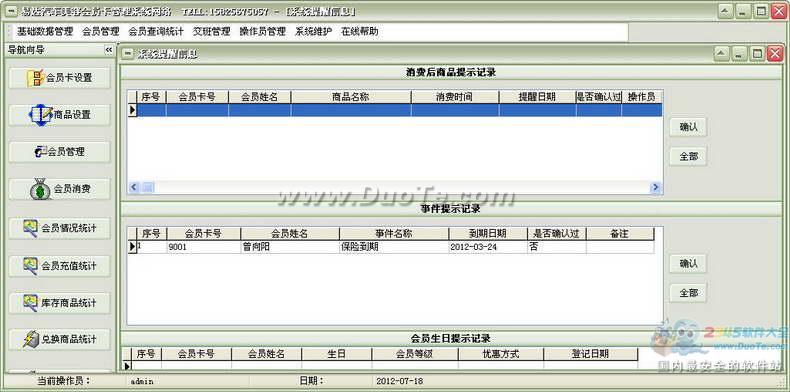
Task: Click the 商品设置 sidebar icon
Action: tap(59, 115)
